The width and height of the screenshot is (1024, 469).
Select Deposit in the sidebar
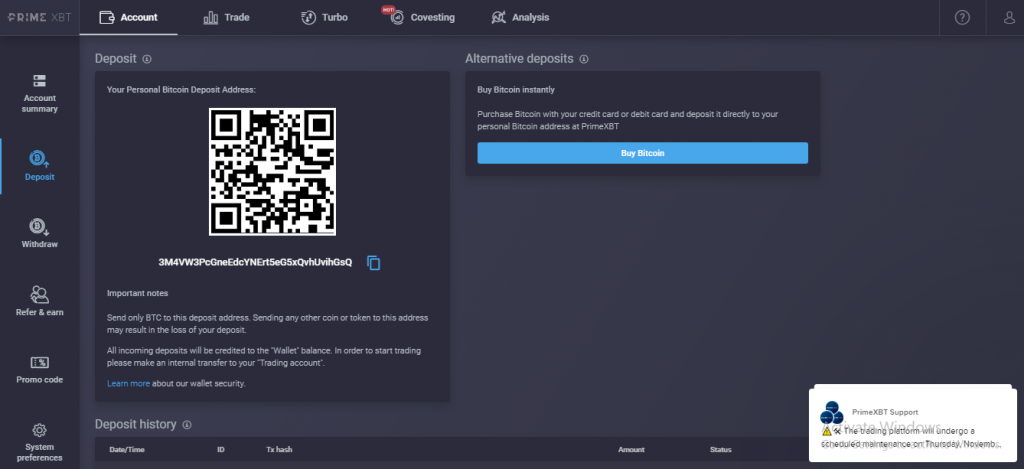point(39,166)
